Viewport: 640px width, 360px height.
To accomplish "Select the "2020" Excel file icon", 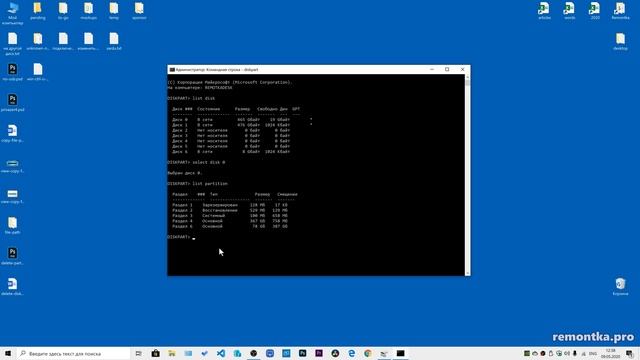I will [595, 11].
